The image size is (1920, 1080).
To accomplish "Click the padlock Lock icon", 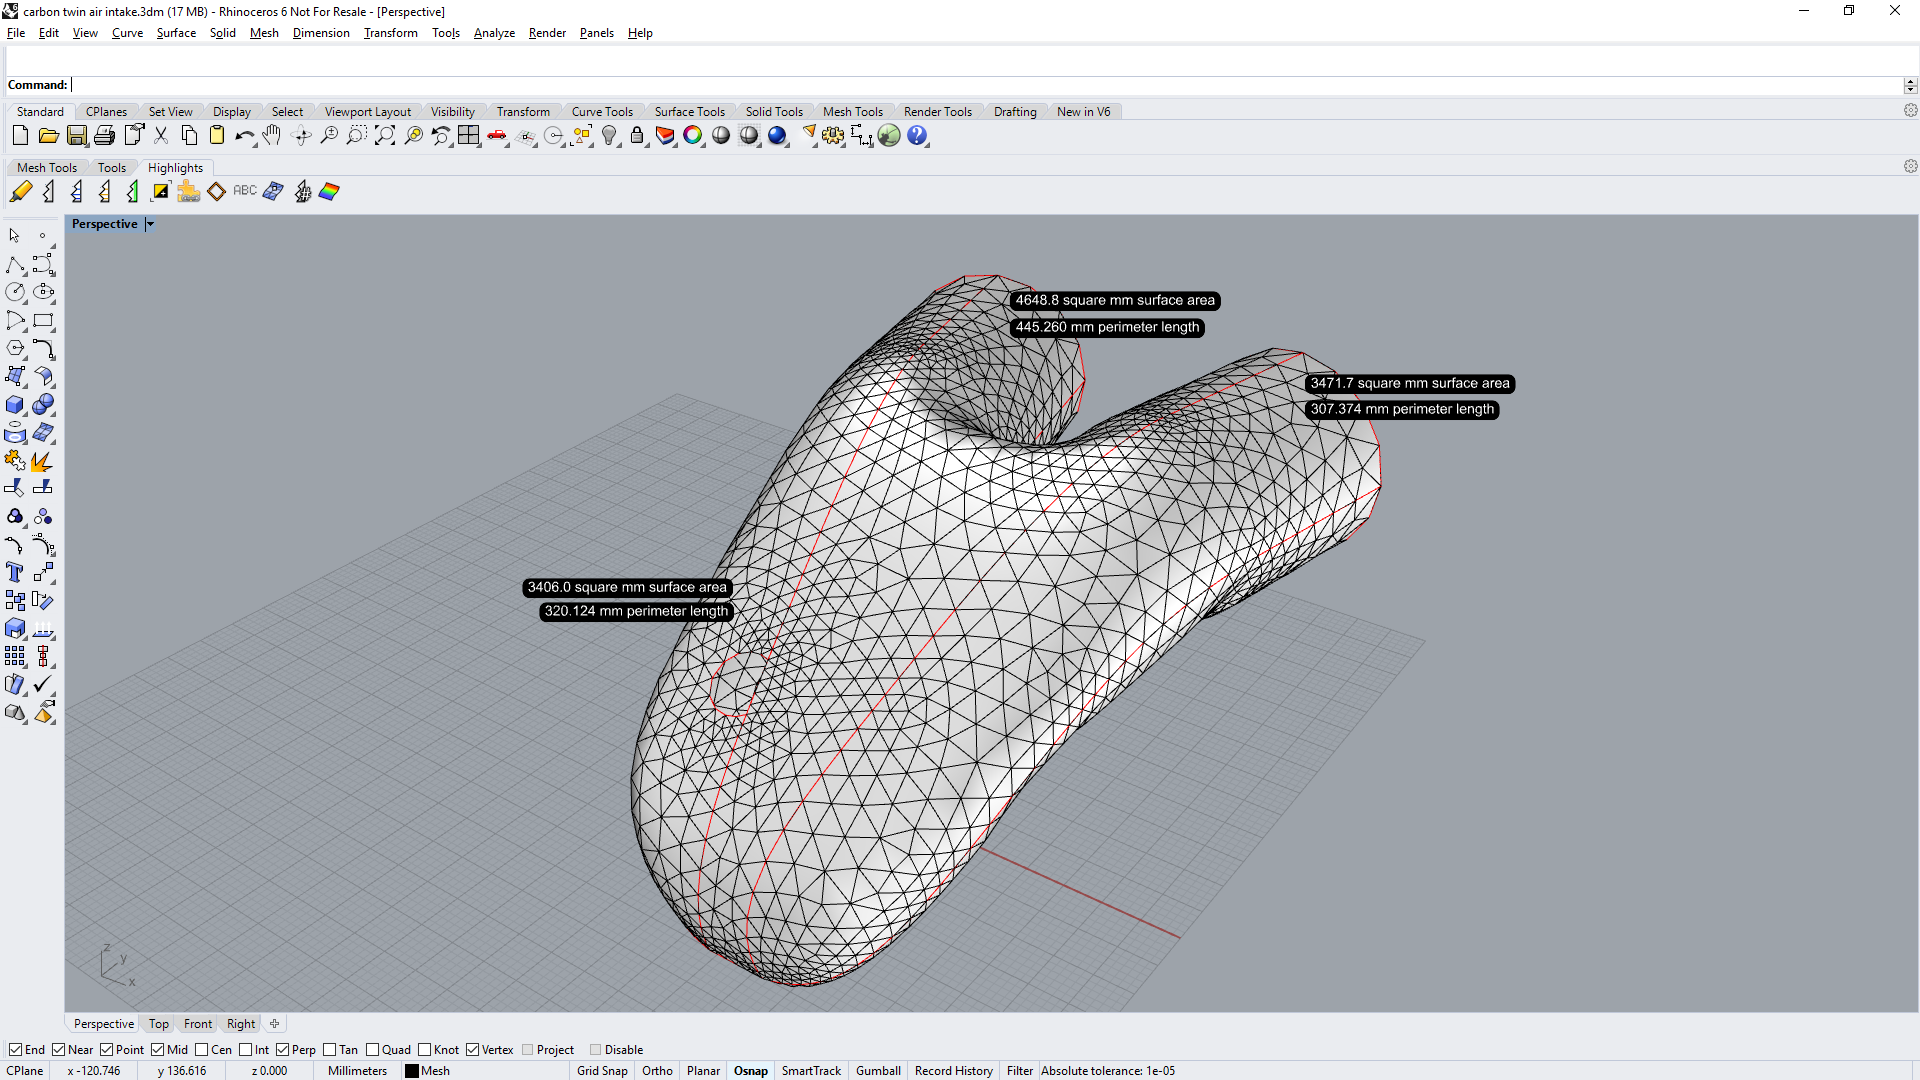I will click(x=637, y=136).
